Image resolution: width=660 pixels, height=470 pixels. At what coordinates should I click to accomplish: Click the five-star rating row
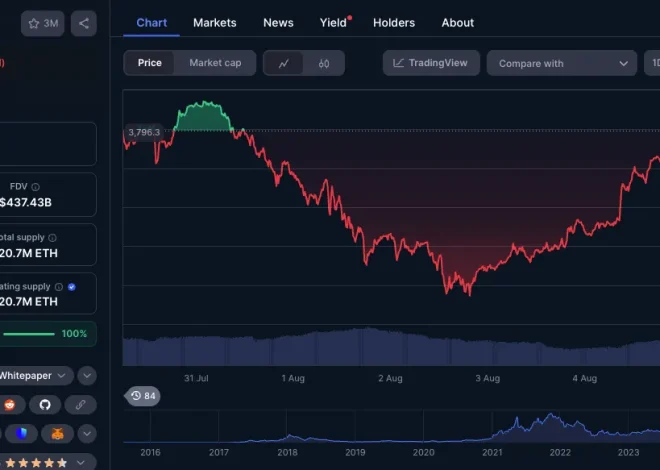[x=36, y=463]
